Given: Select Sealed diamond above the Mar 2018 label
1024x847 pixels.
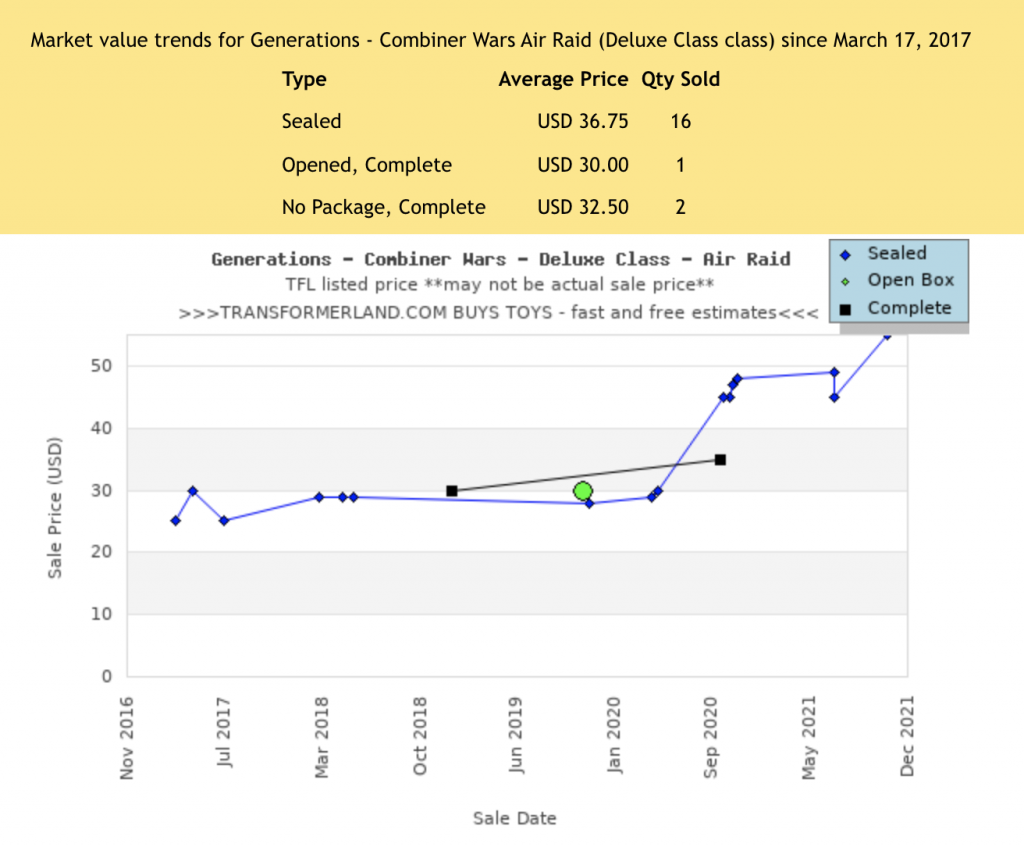Looking at the screenshot, I should (x=319, y=497).
